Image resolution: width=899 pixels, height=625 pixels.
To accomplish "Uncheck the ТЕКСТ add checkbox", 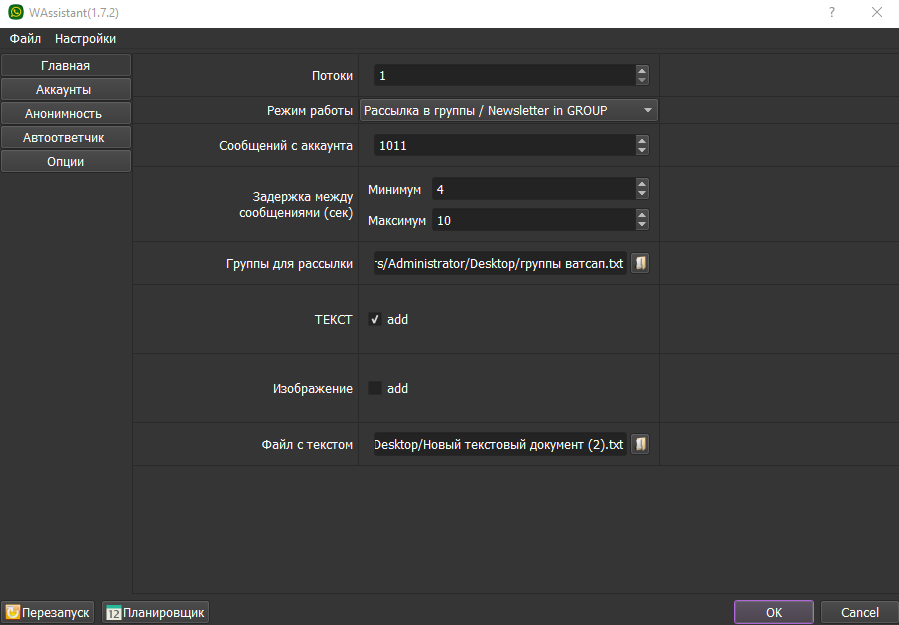I will click(375, 320).
